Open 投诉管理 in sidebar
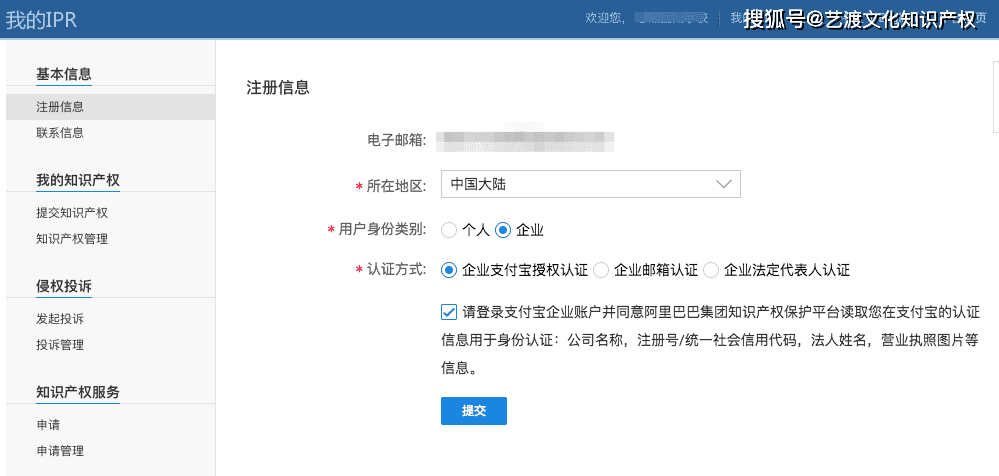The height and width of the screenshot is (476, 999). click(x=60, y=345)
